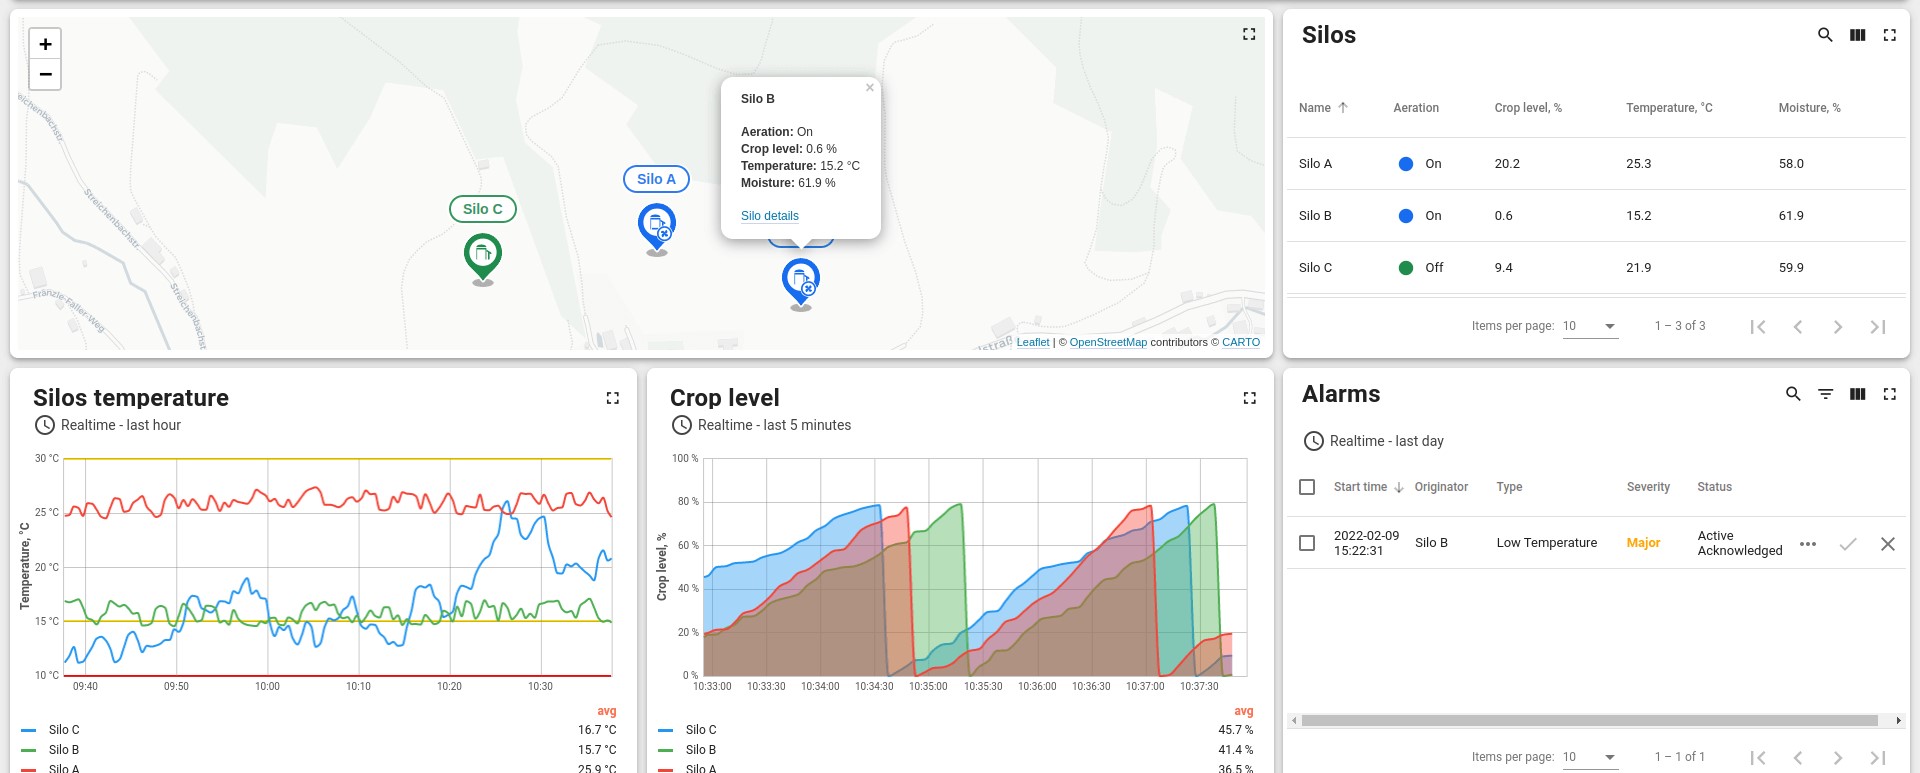Toggle Silo C legend in temperature chart
The width and height of the screenshot is (1920, 773).
pos(64,730)
